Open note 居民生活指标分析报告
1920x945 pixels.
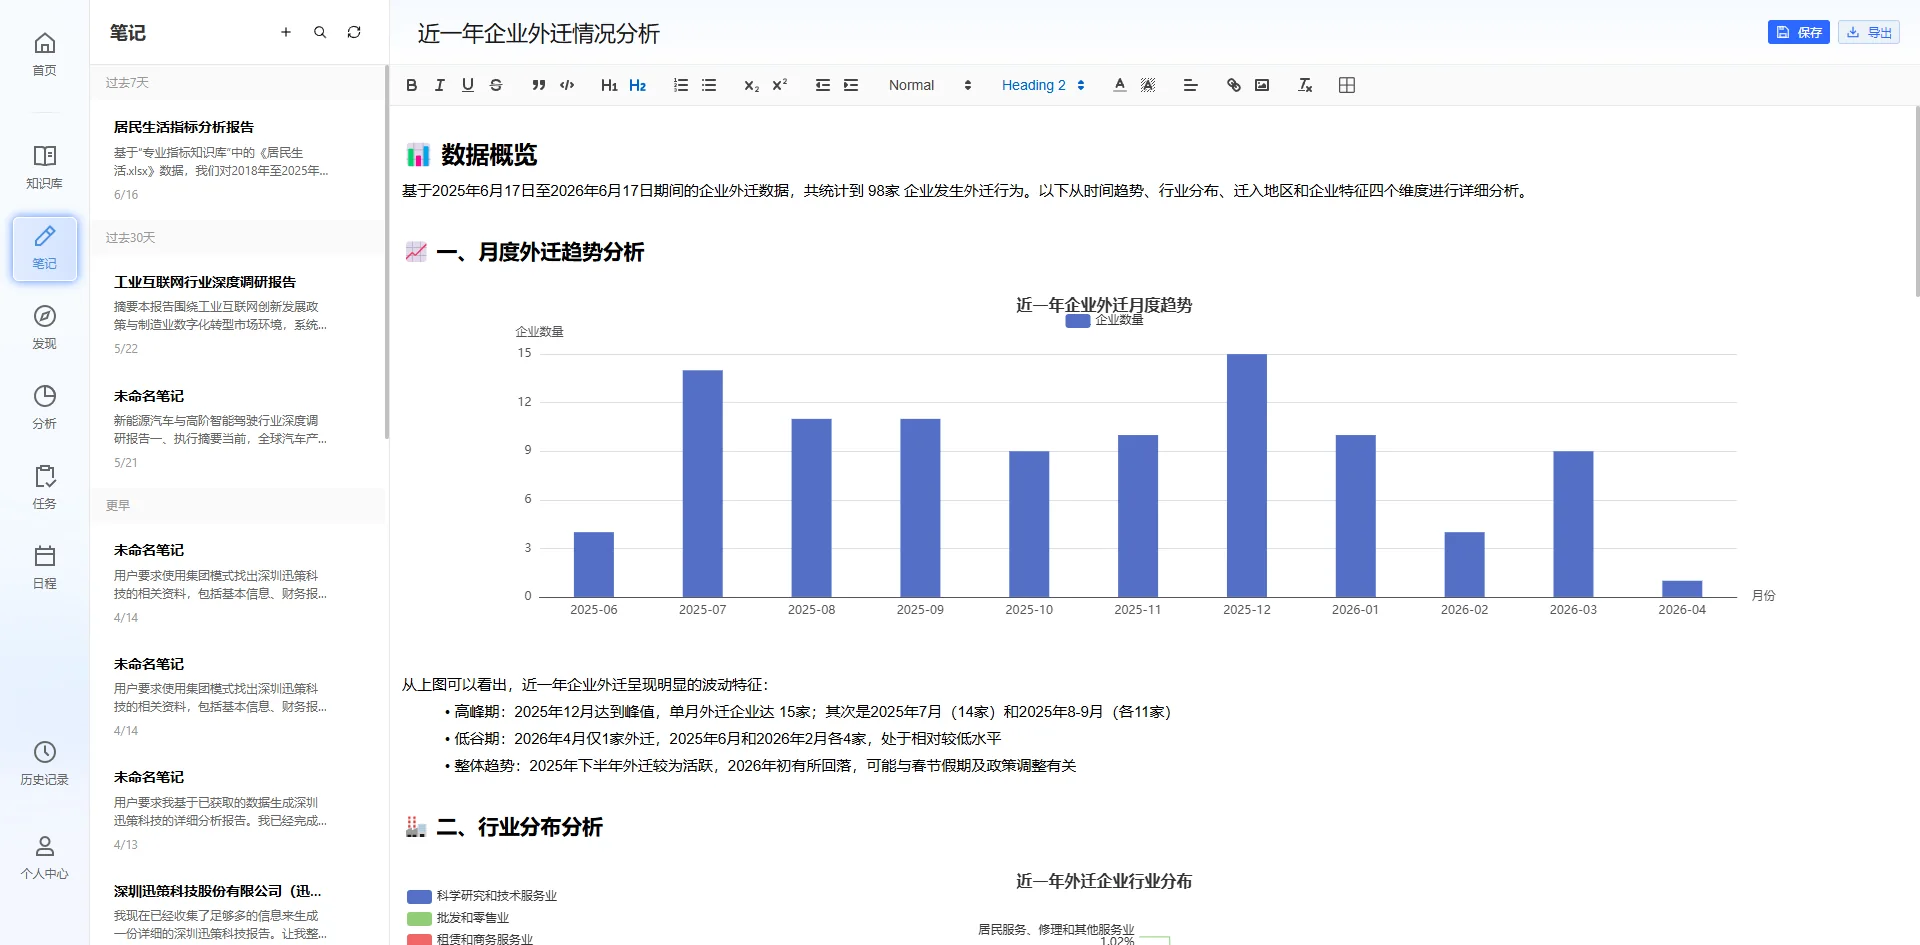(238, 160)
